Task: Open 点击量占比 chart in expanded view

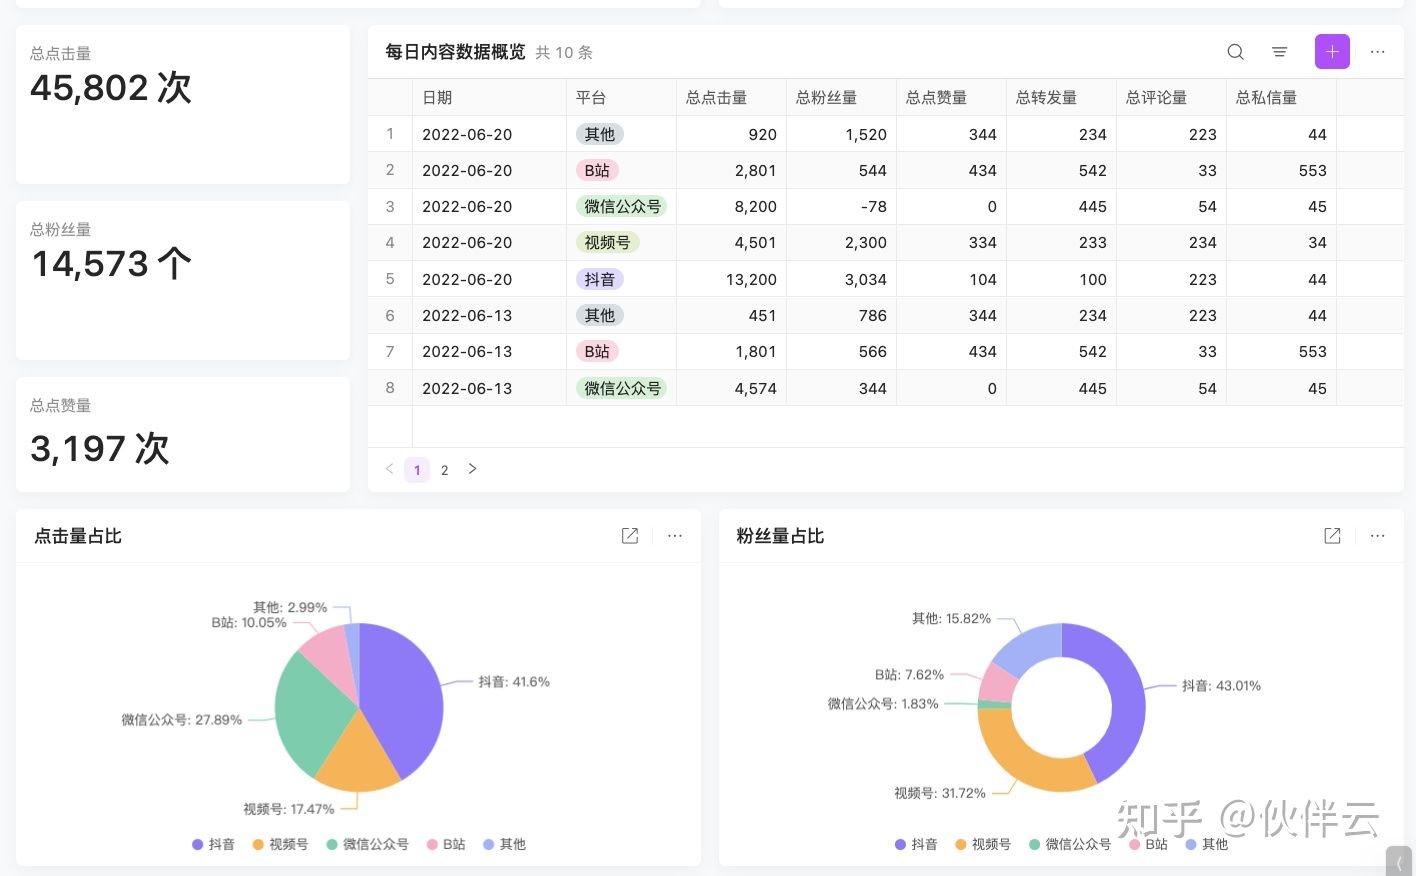Action: coord(630,536)
